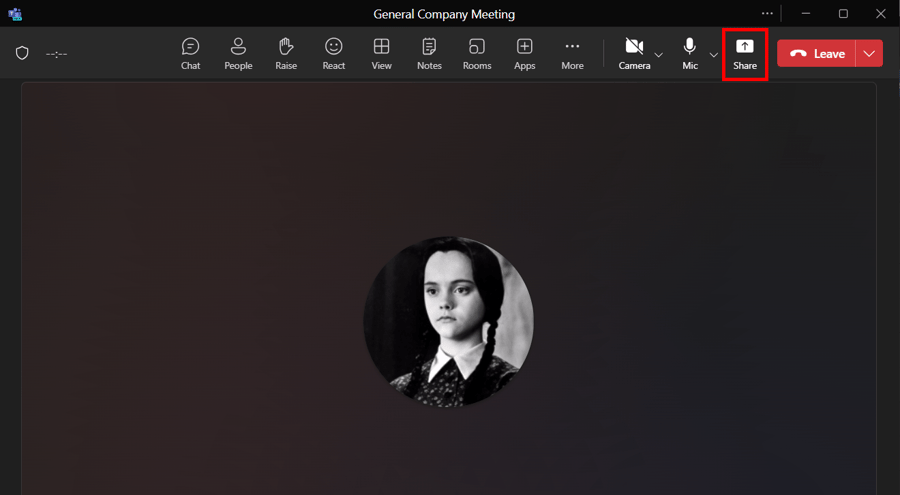Click the meeting timer display
Image resolution: width=900 pixels, height=495 pixels.
pos(56,54)
